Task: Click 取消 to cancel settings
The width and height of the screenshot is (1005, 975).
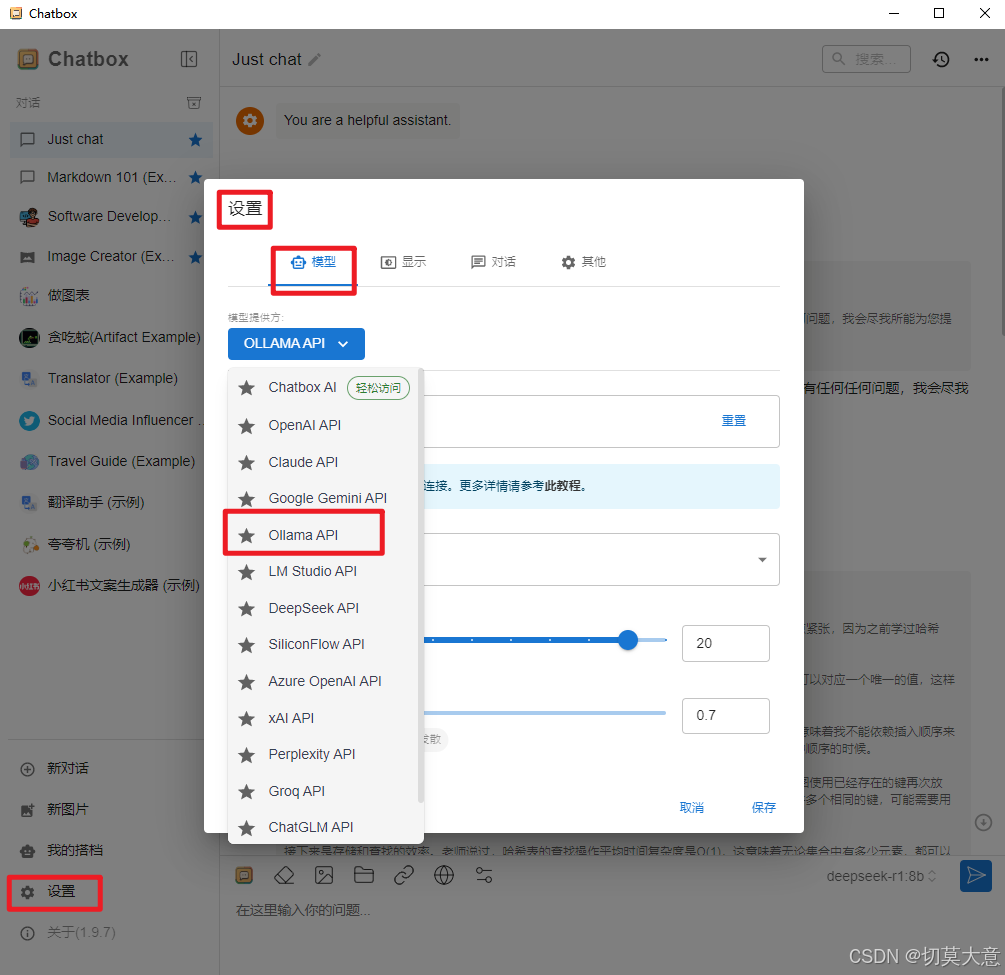Action: click(x=691, y=808)
